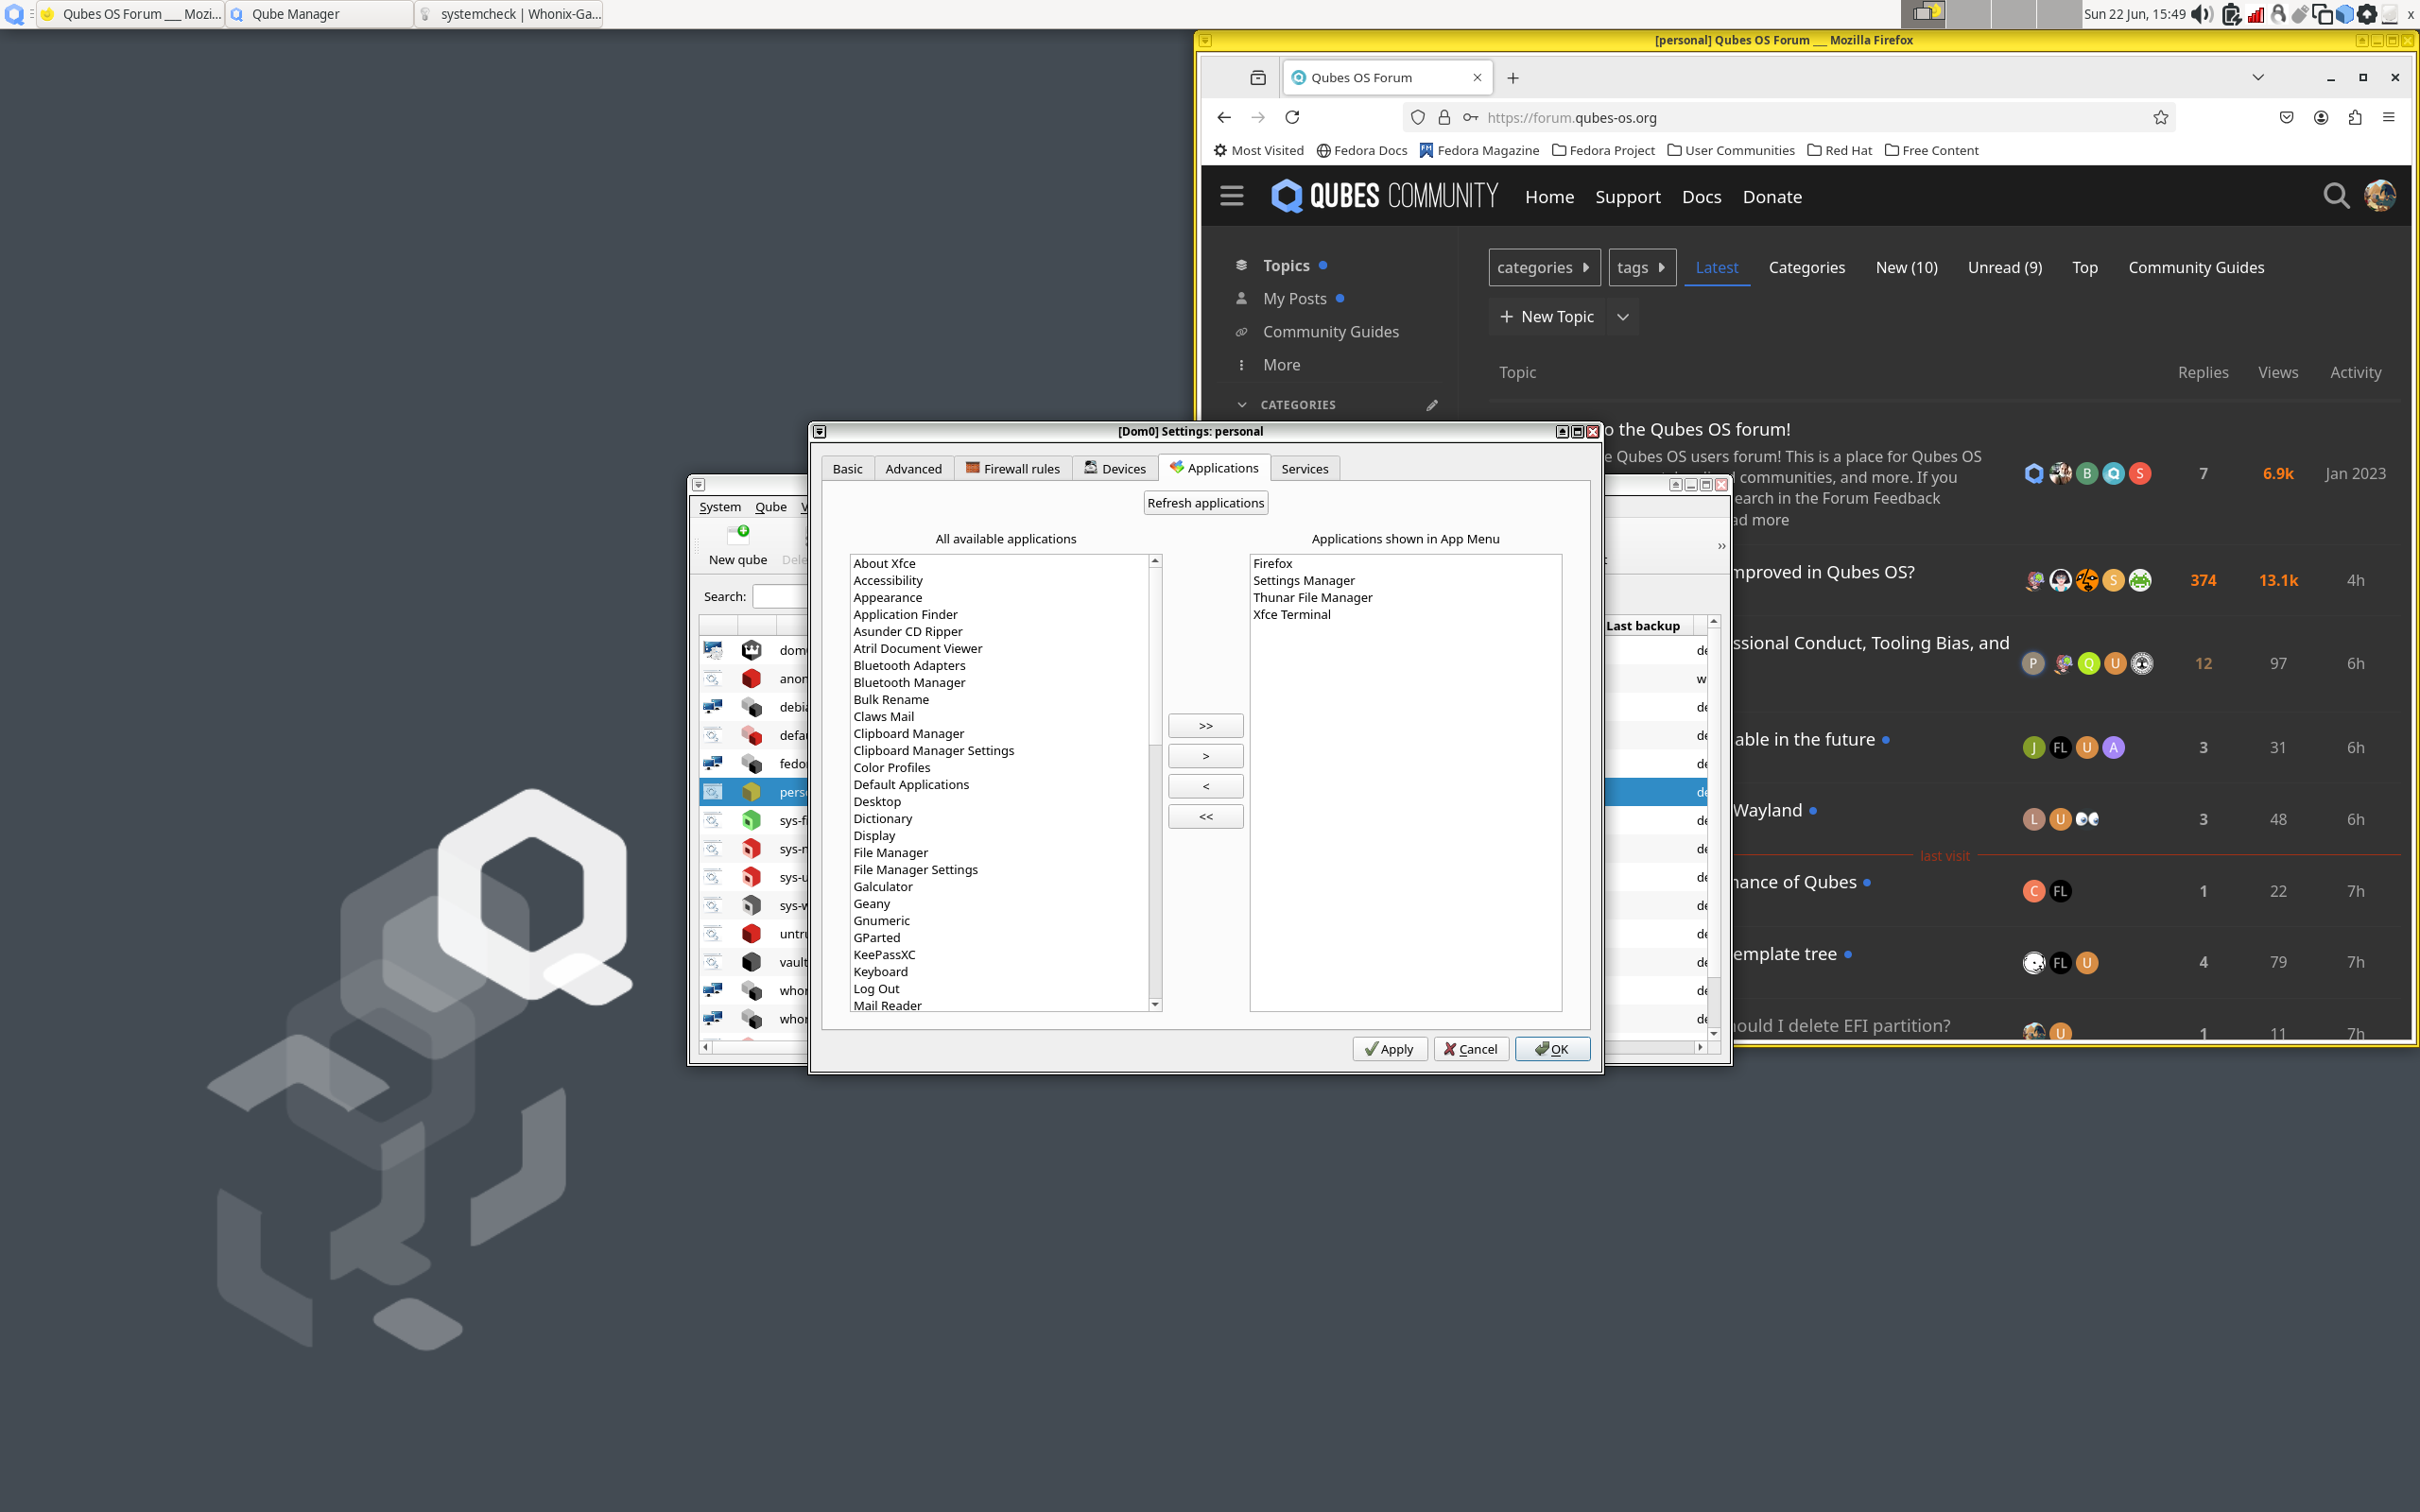Open the Qube menu in Qube Manager
Screen dimensions: 2420x1512
click(x=770, y=507)
